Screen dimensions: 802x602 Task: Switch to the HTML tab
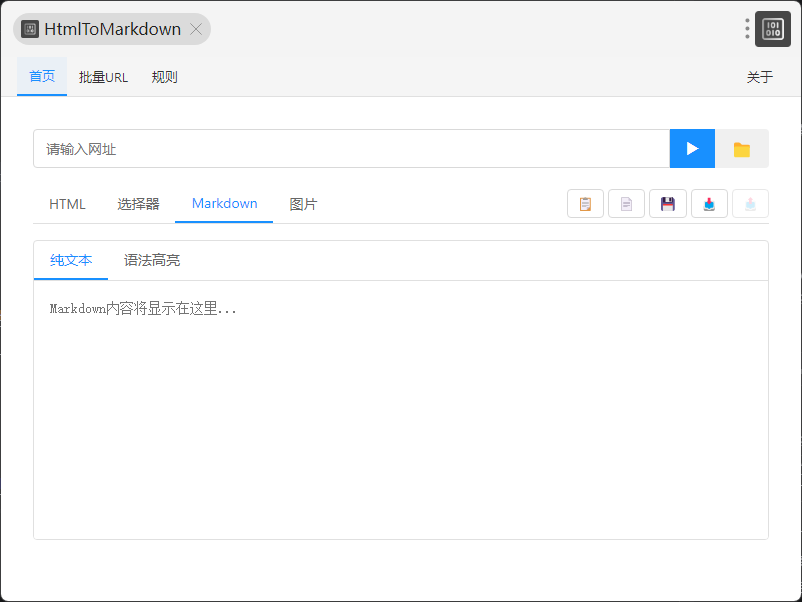[67, 204]
